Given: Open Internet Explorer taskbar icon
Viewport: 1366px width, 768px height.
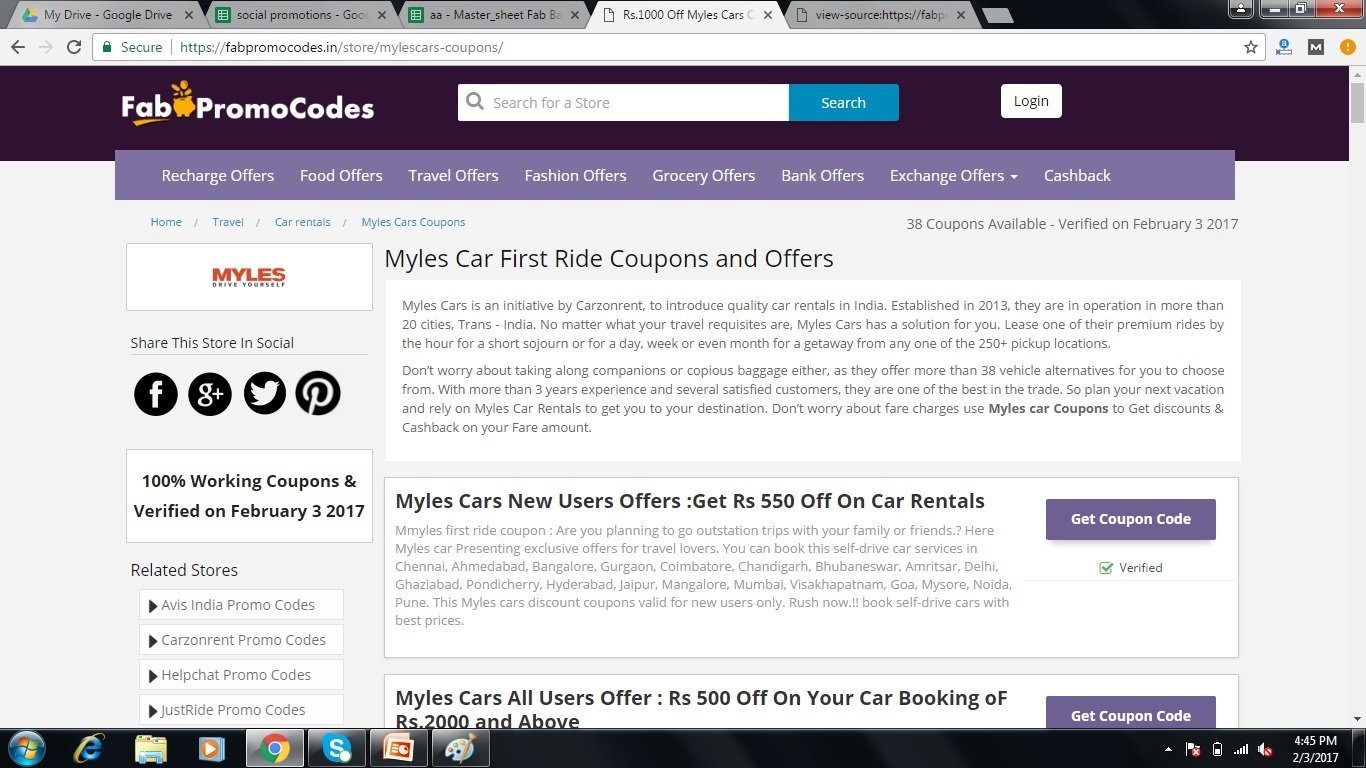Looking at the screenshot, I should click(89, 748).
